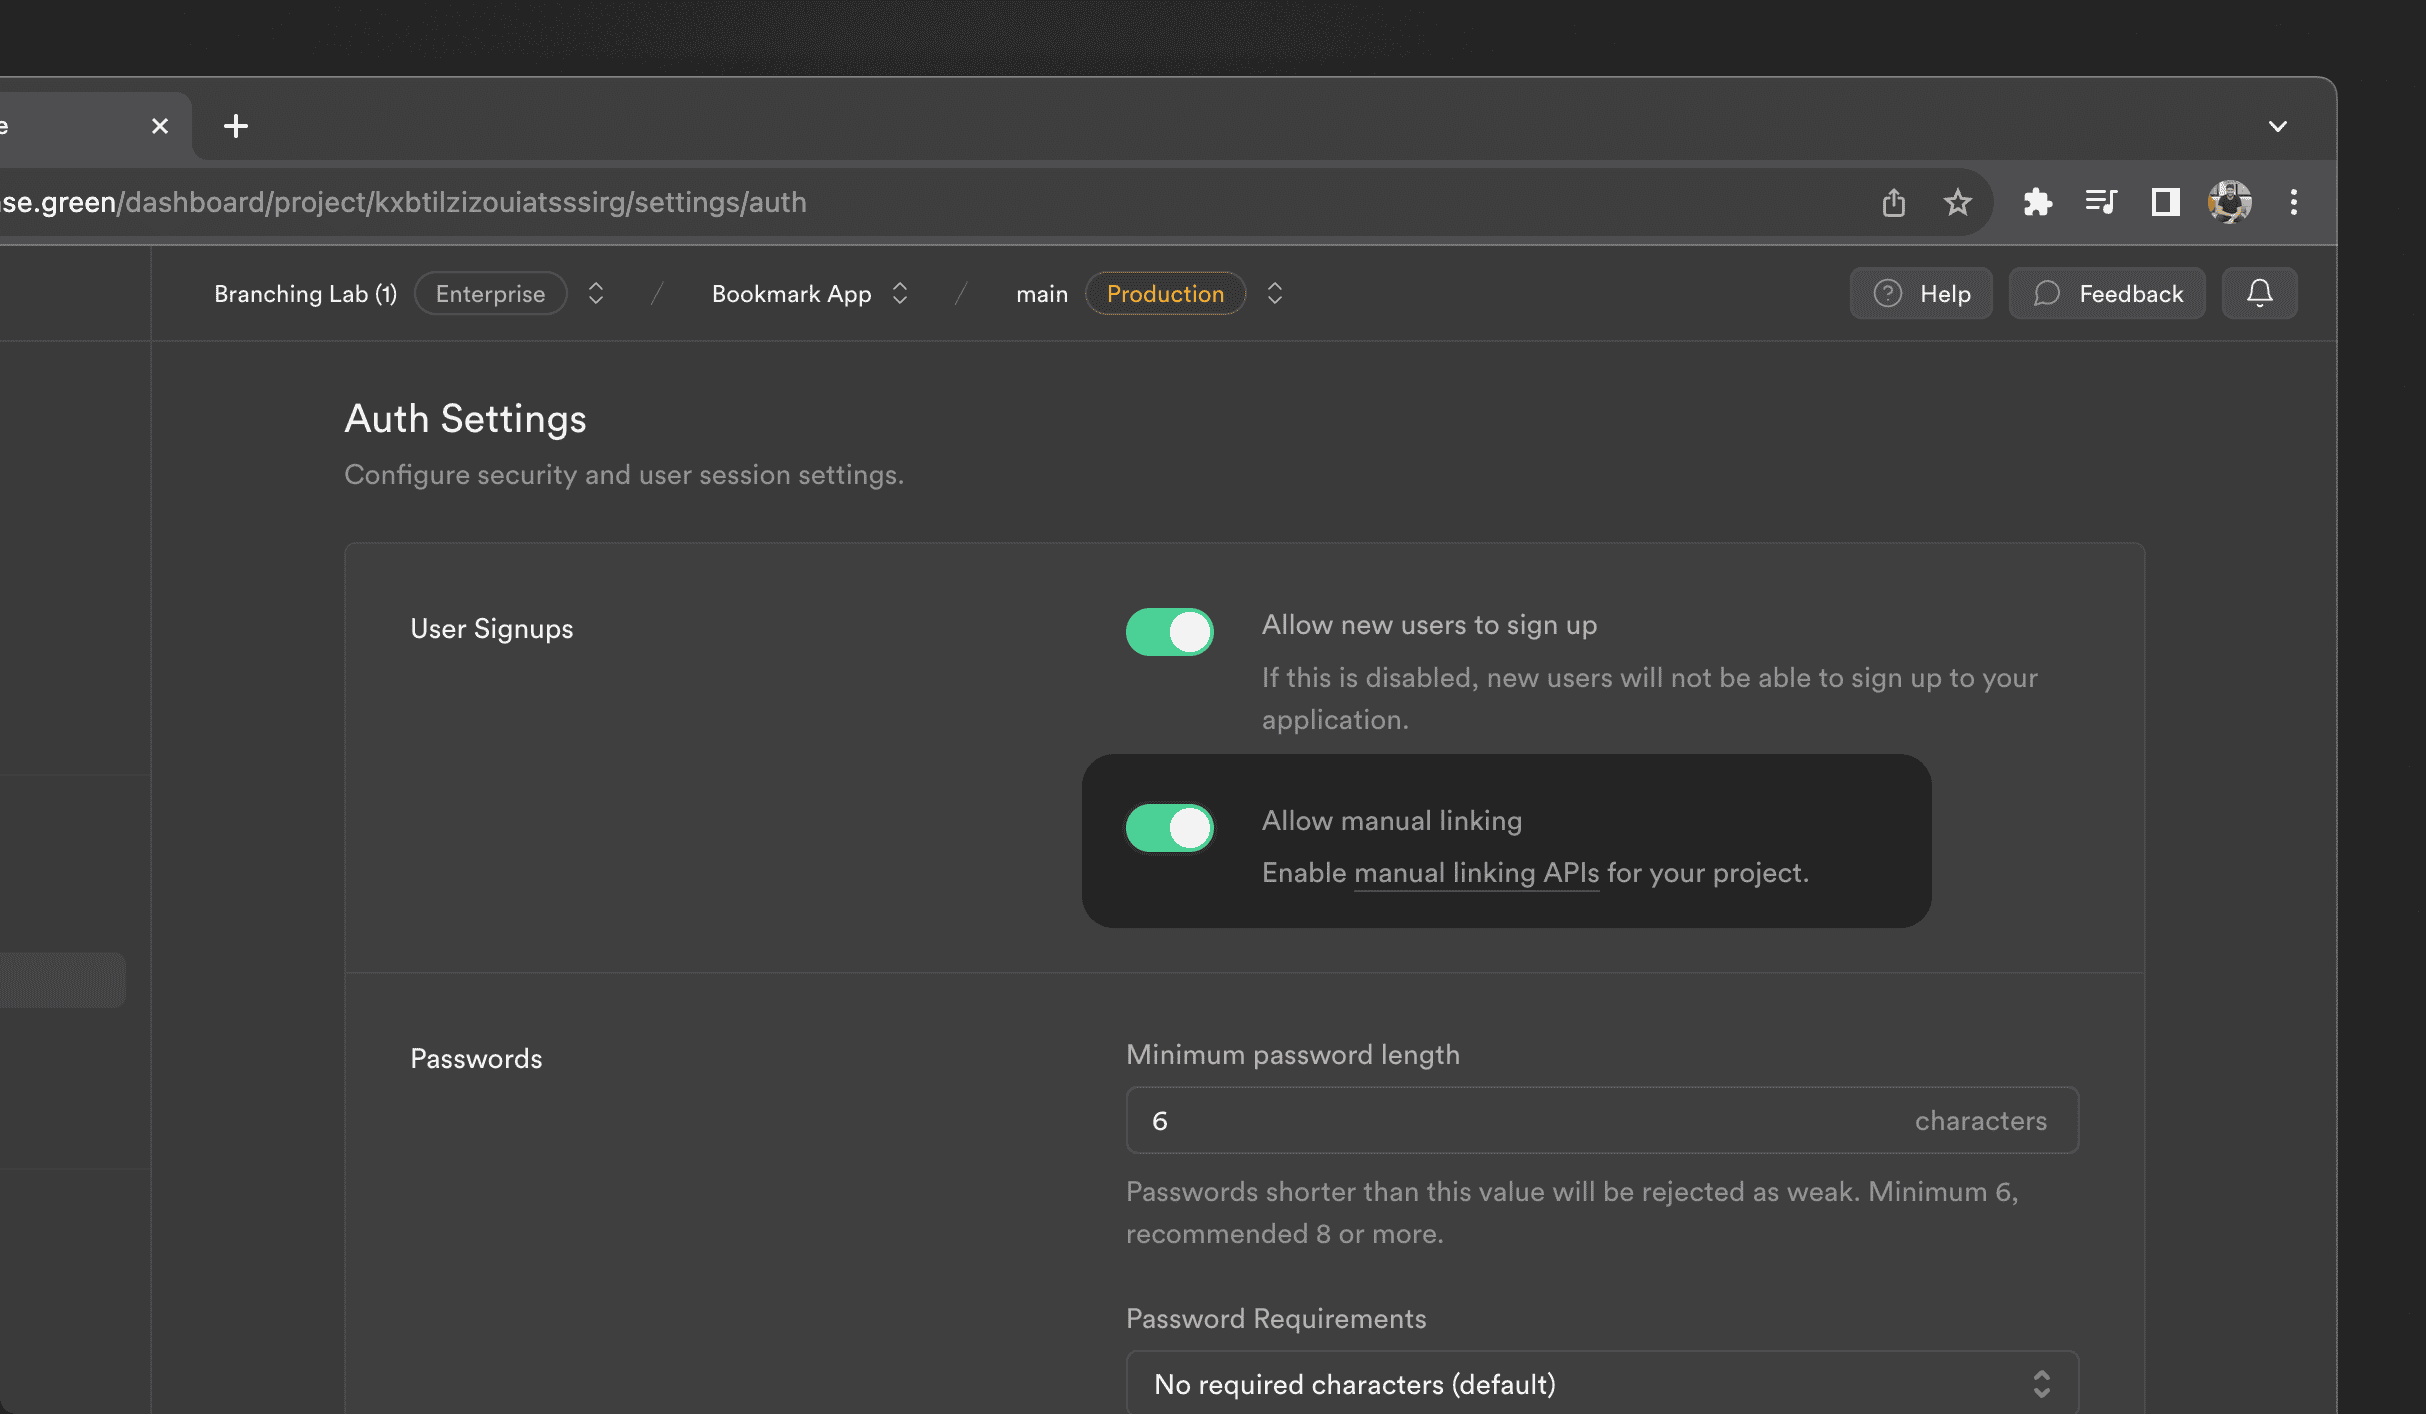Bookmark this page with the star

[1958, 202]
